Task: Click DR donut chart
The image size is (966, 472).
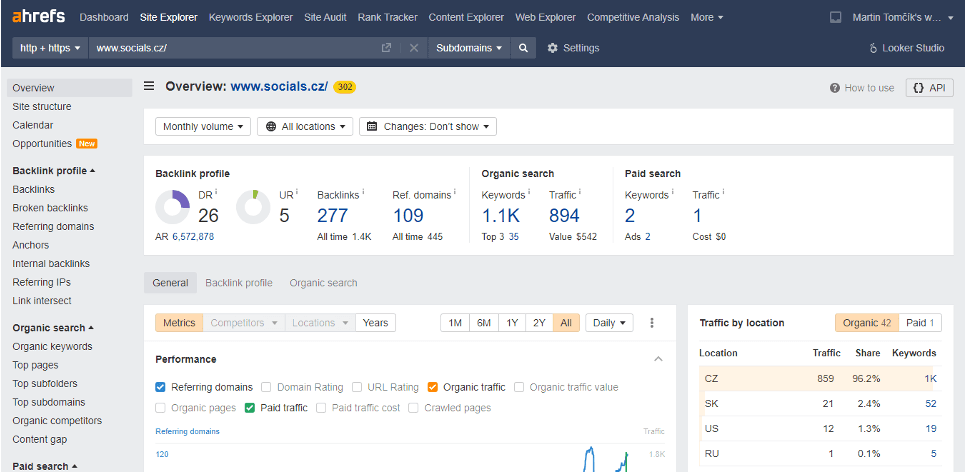Action: [172, 207]
